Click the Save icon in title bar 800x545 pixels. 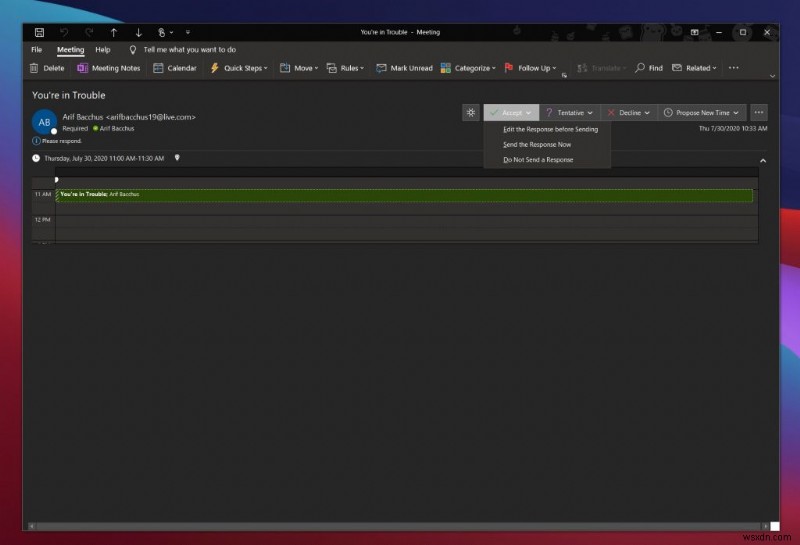pos(38,32)
